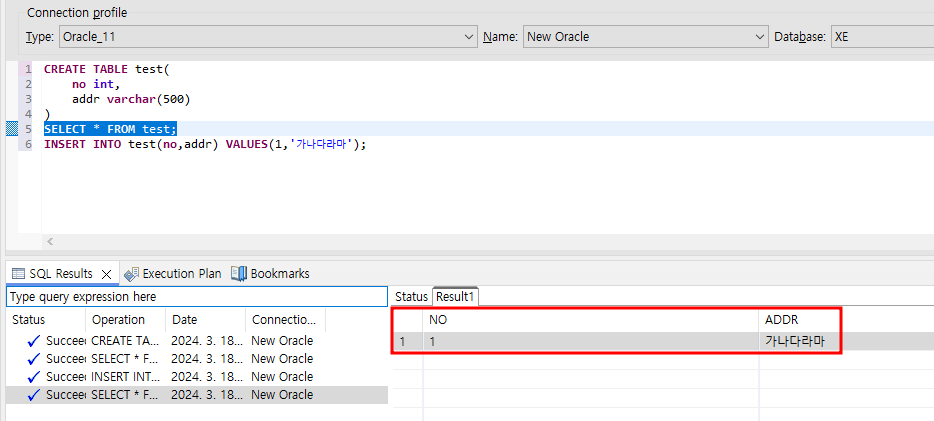
Task: Select the NO cell with value 1
Action: click(x=591, y=342)
